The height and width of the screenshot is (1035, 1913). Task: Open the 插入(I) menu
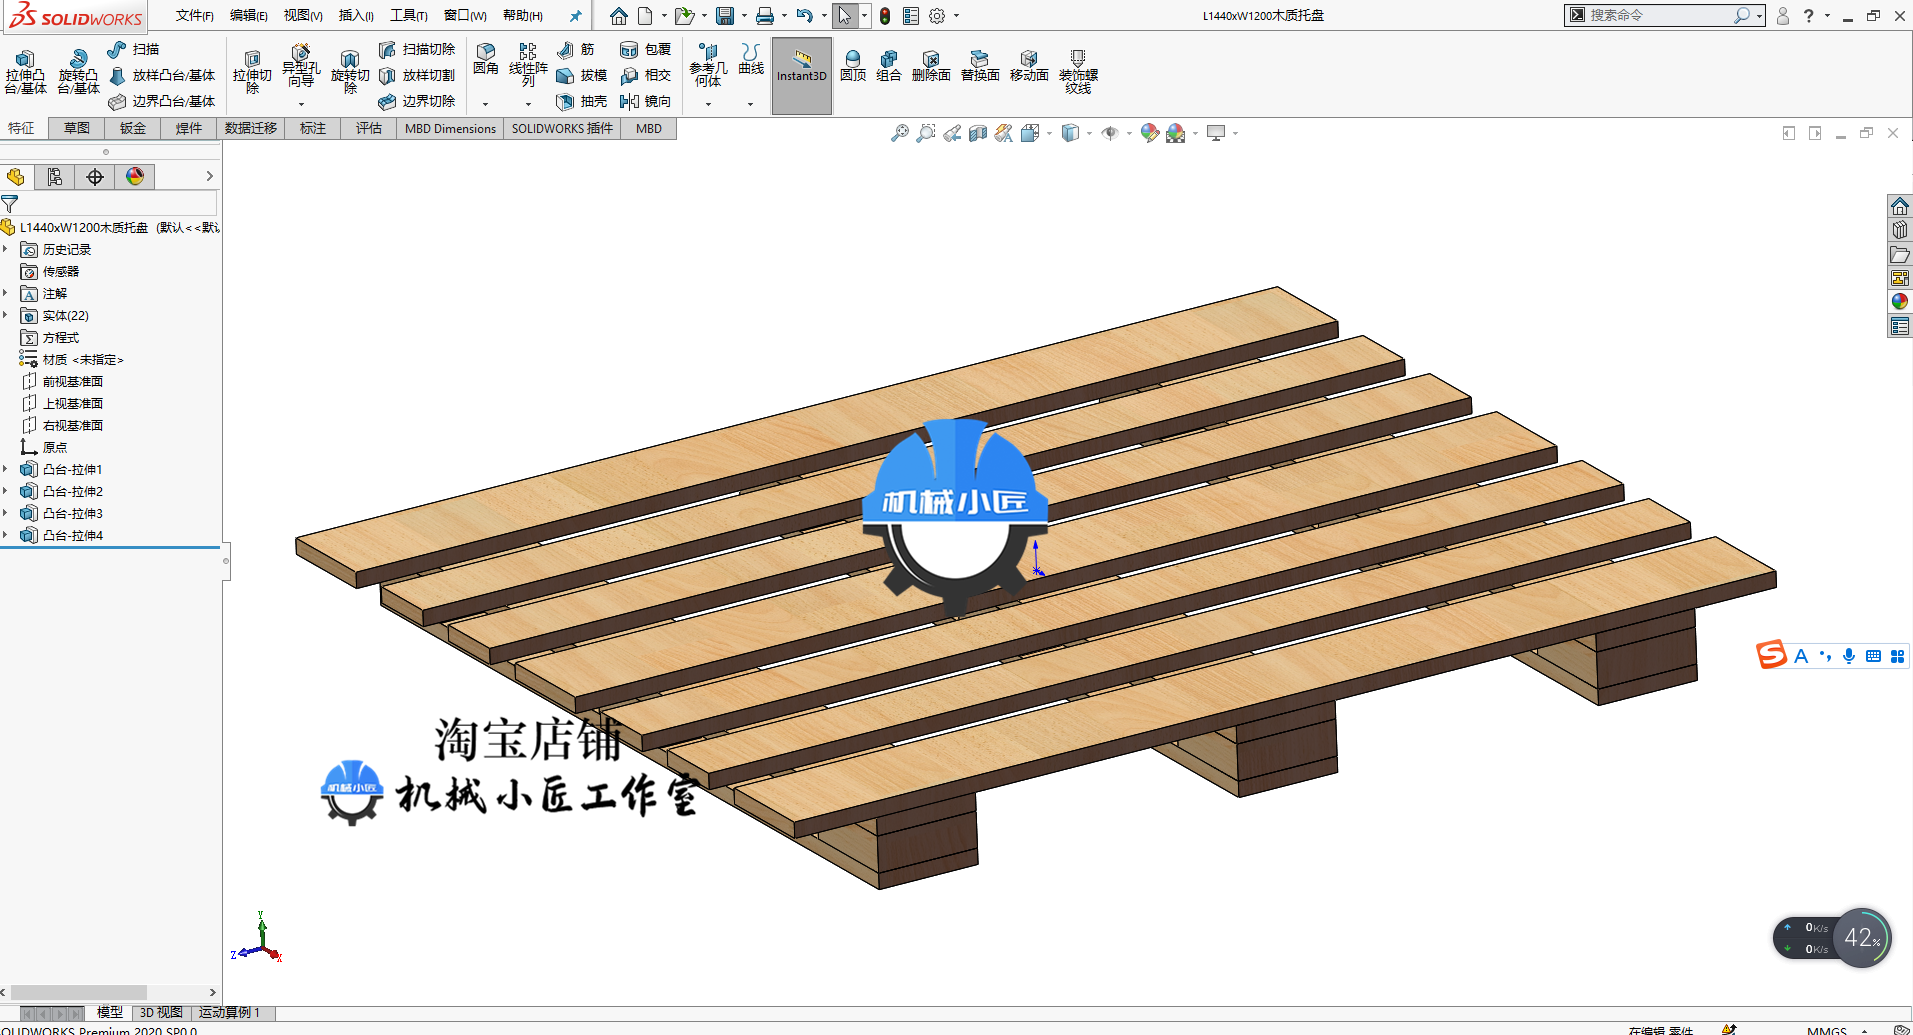(356, 15)
